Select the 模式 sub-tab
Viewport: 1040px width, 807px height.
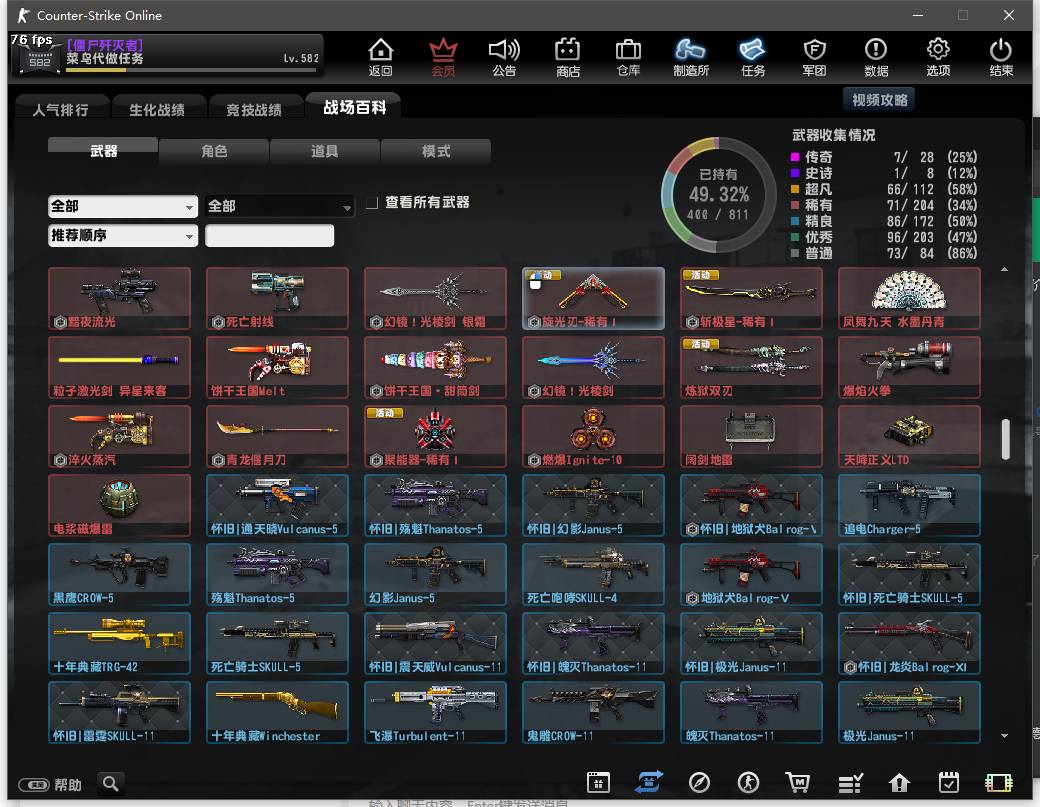(436, 151)
